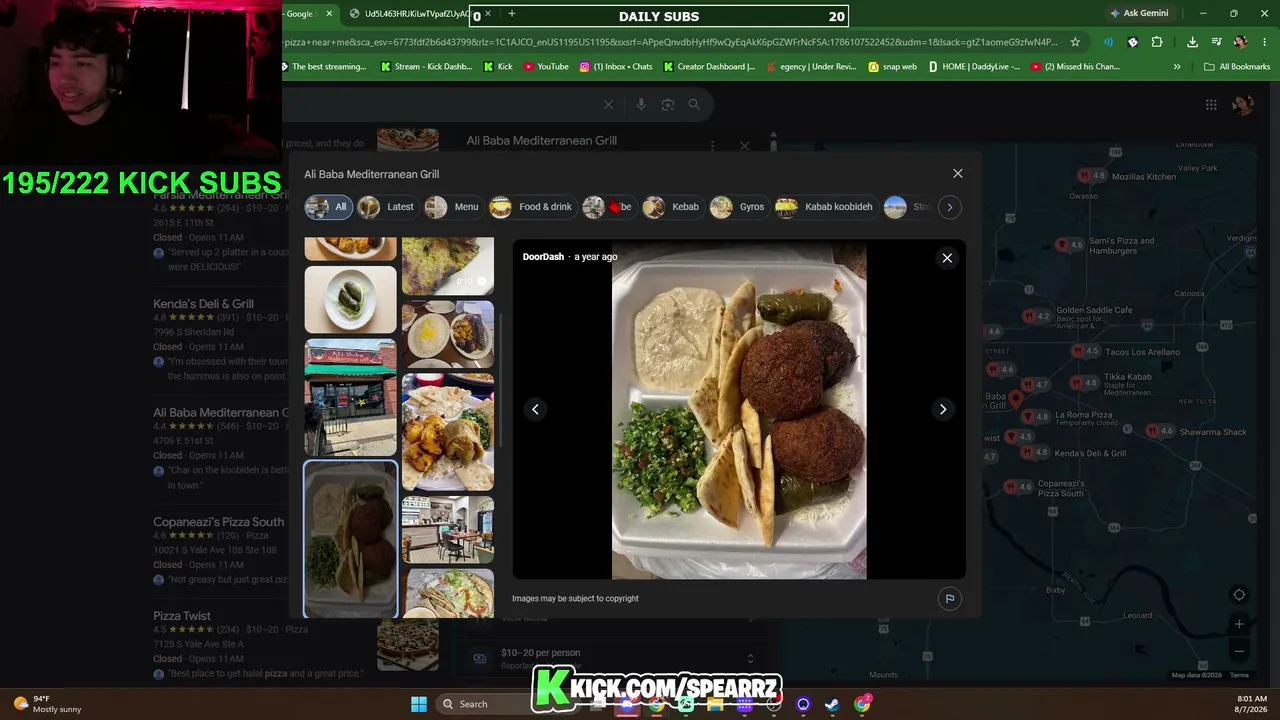
Task: Show Kabab koobideh photos
Action: (x=824, y=207)
